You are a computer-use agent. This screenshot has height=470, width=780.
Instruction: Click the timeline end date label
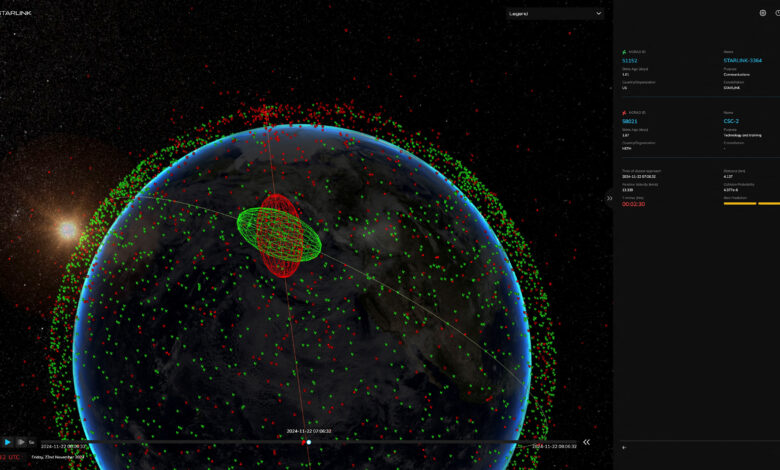coord(554,447)
